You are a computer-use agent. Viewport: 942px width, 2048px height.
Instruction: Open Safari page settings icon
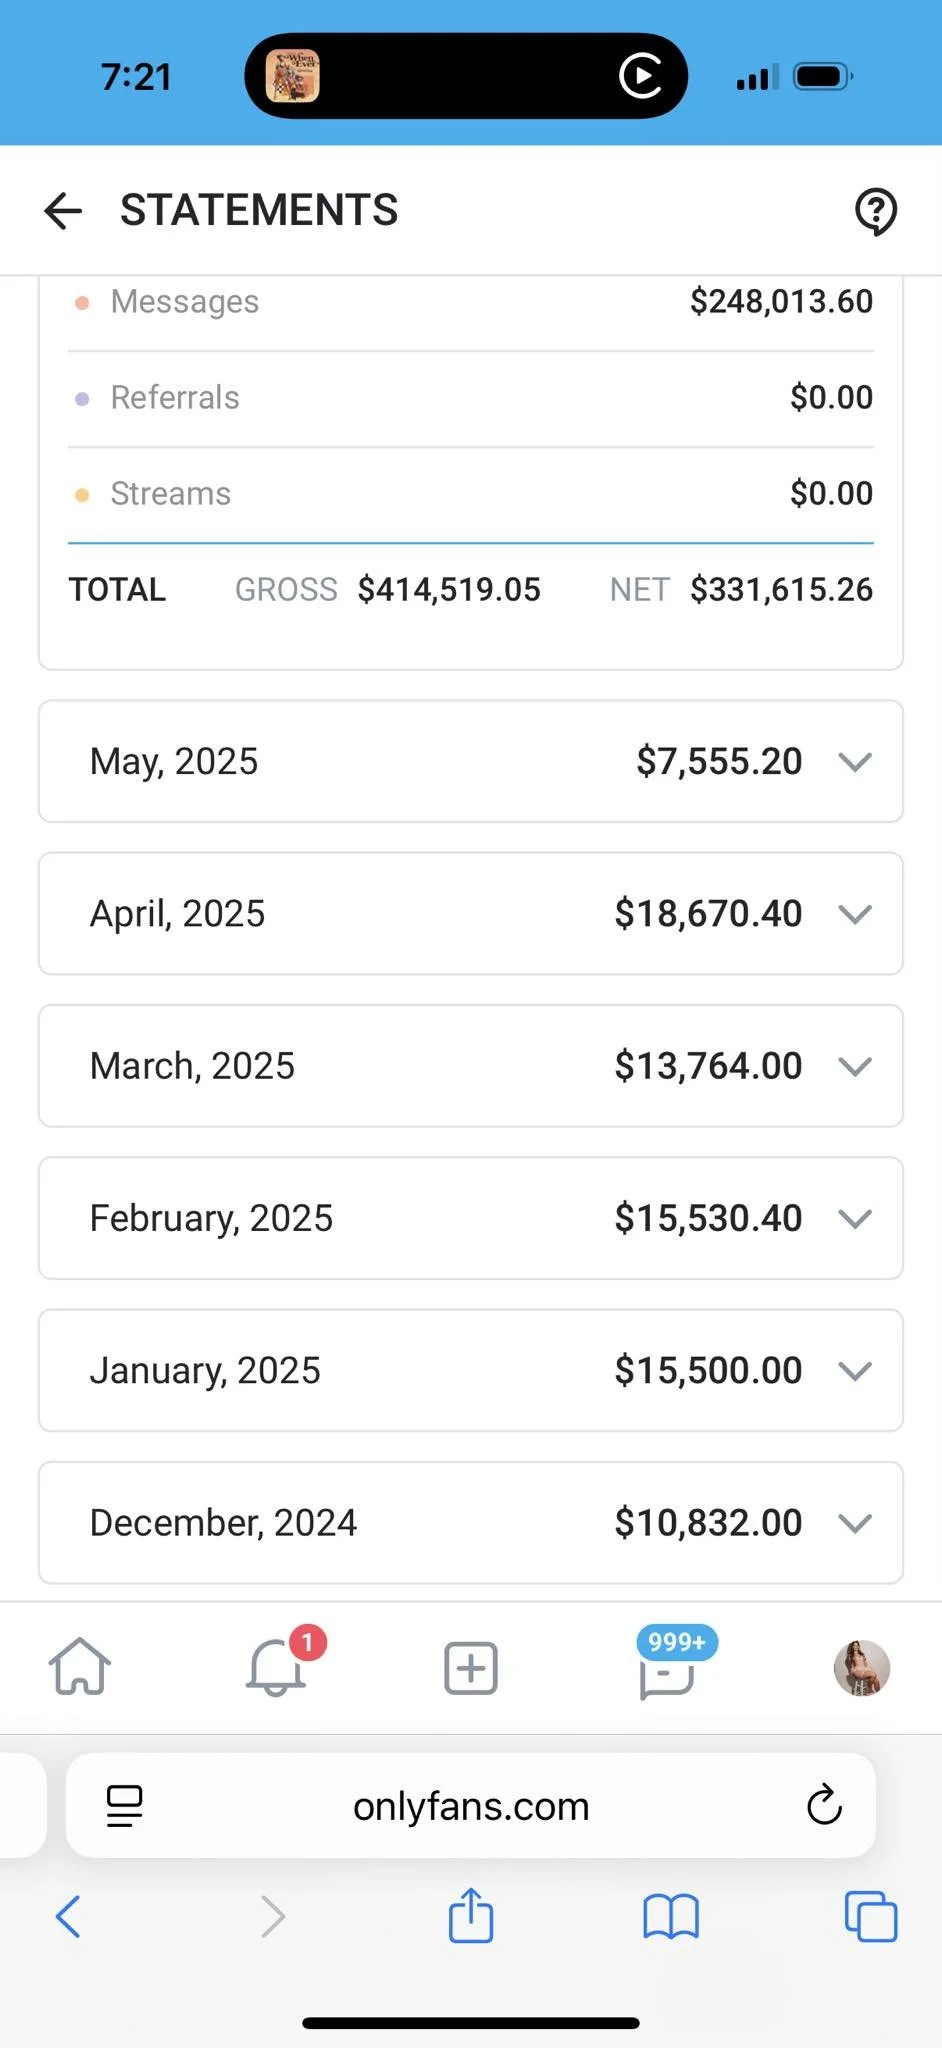point(124,1806)
